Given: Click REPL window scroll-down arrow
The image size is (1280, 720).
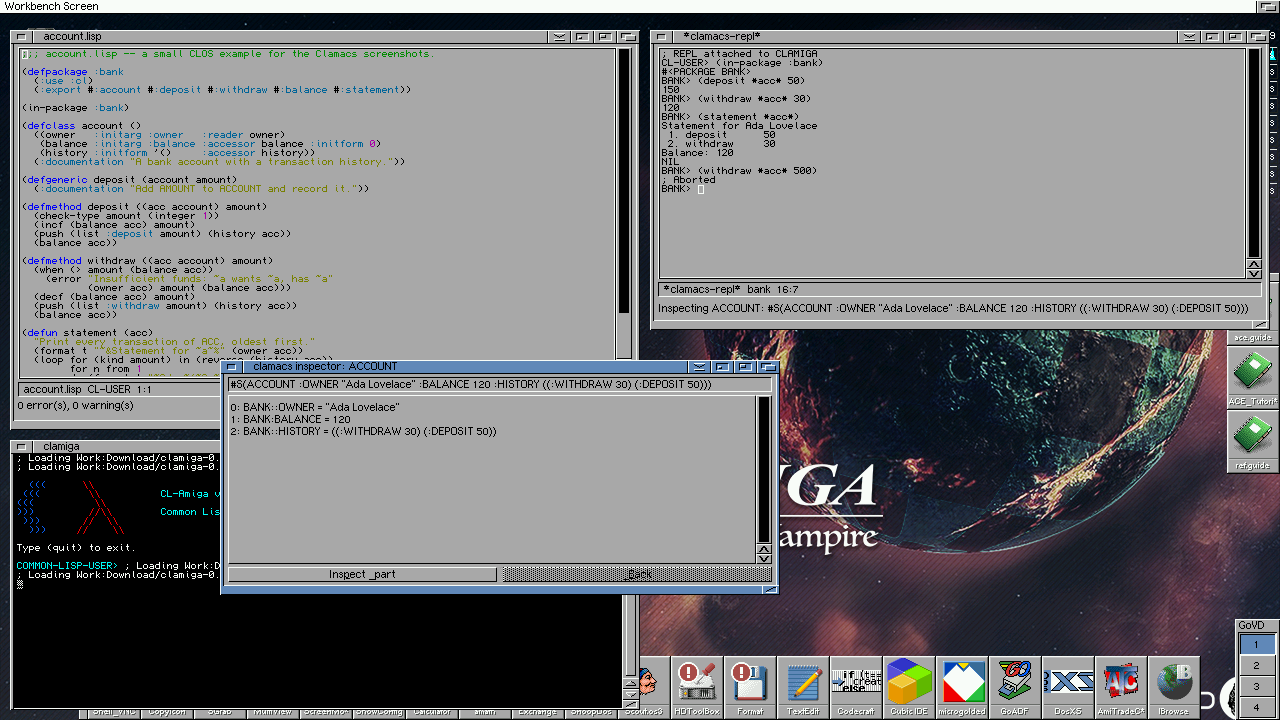Looking at the screenshot, I should tap(1254, 274).
